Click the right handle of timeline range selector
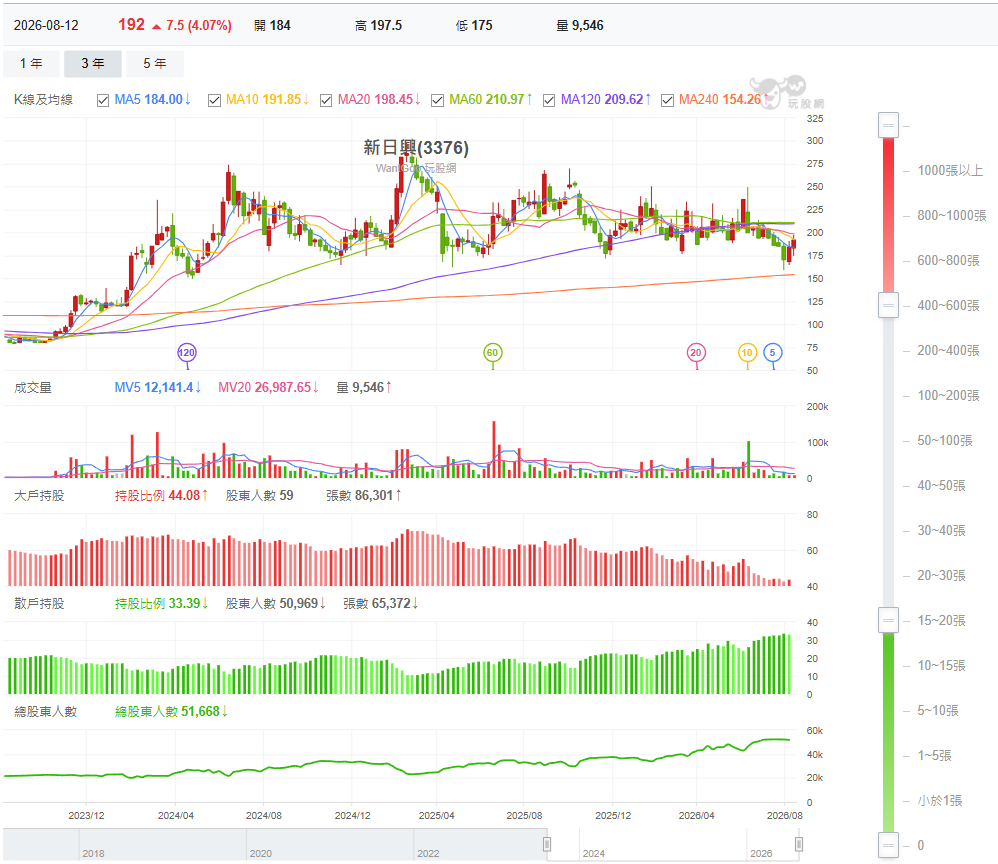Screen dimensions: 998x864 (x=798, y=844)
